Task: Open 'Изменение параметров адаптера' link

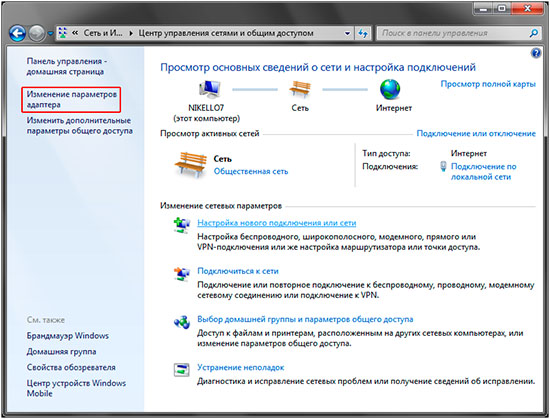Action: (x=72, y=100)
